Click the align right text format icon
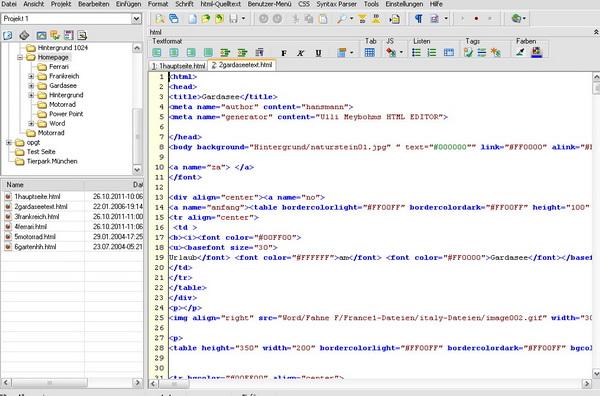600x396 pixels. click(191, 52)
